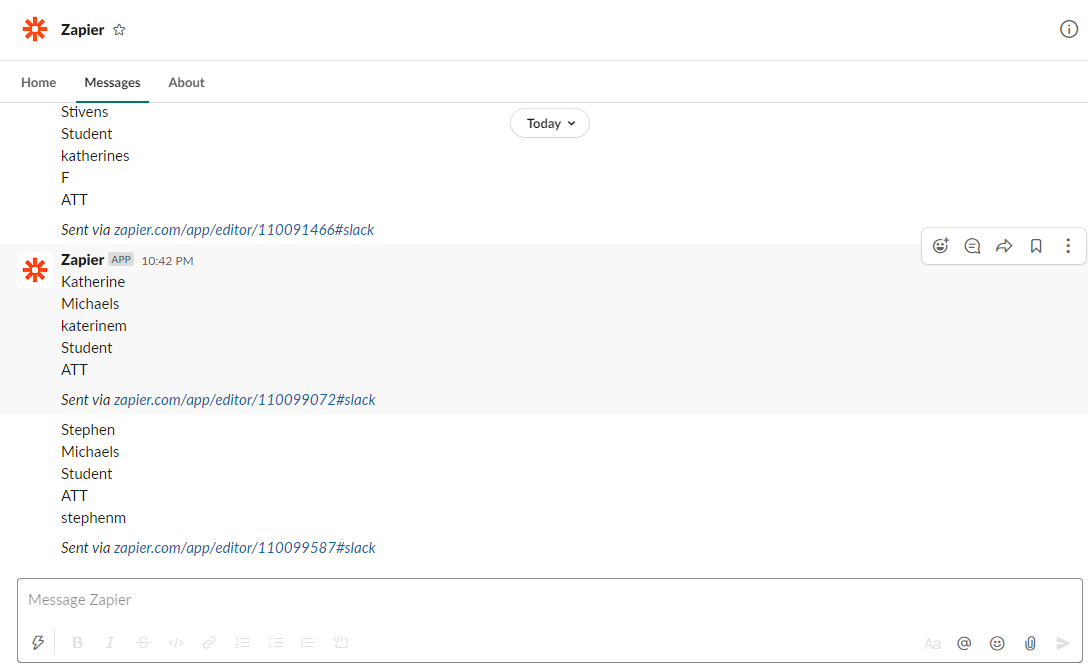
Task: Toggle bold formatting
Action: (x=78, y=643)
